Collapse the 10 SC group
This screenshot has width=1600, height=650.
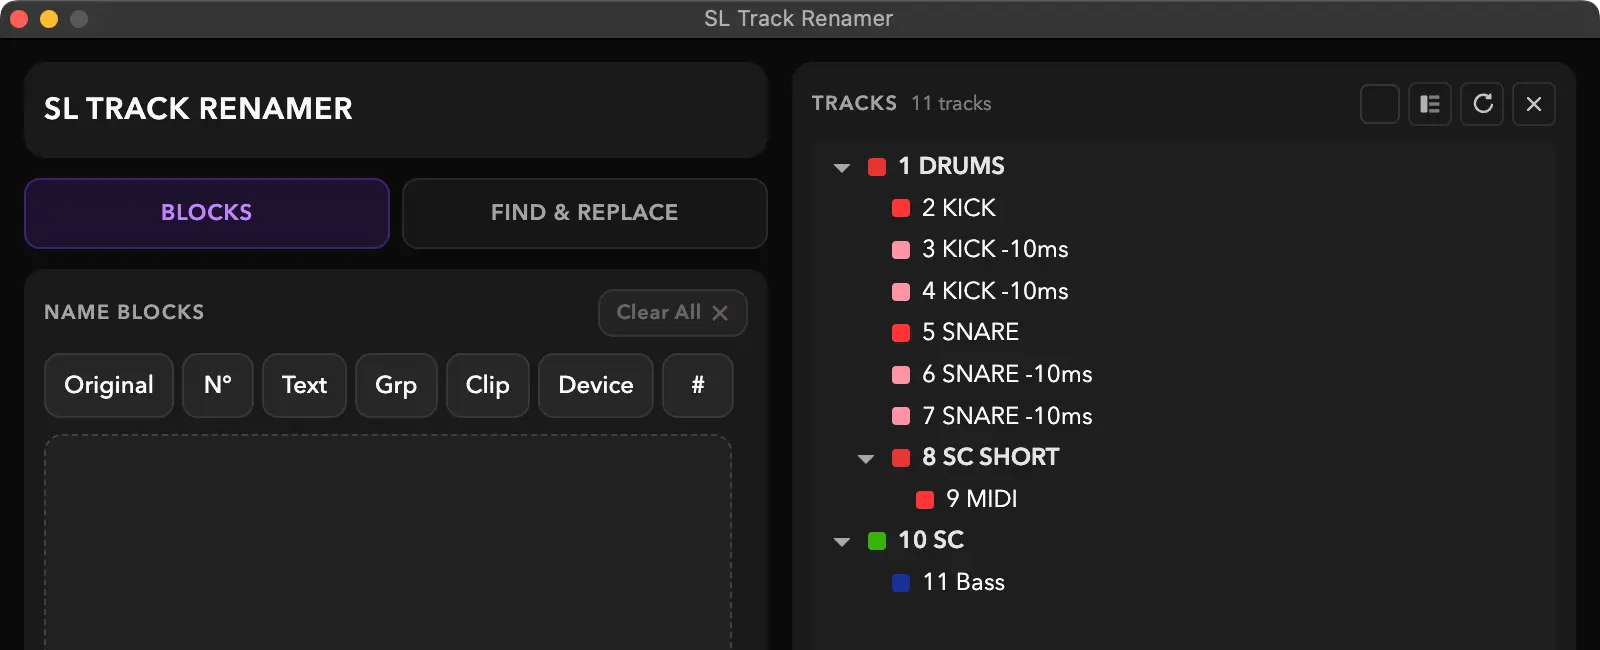click(x=842, y=541)
